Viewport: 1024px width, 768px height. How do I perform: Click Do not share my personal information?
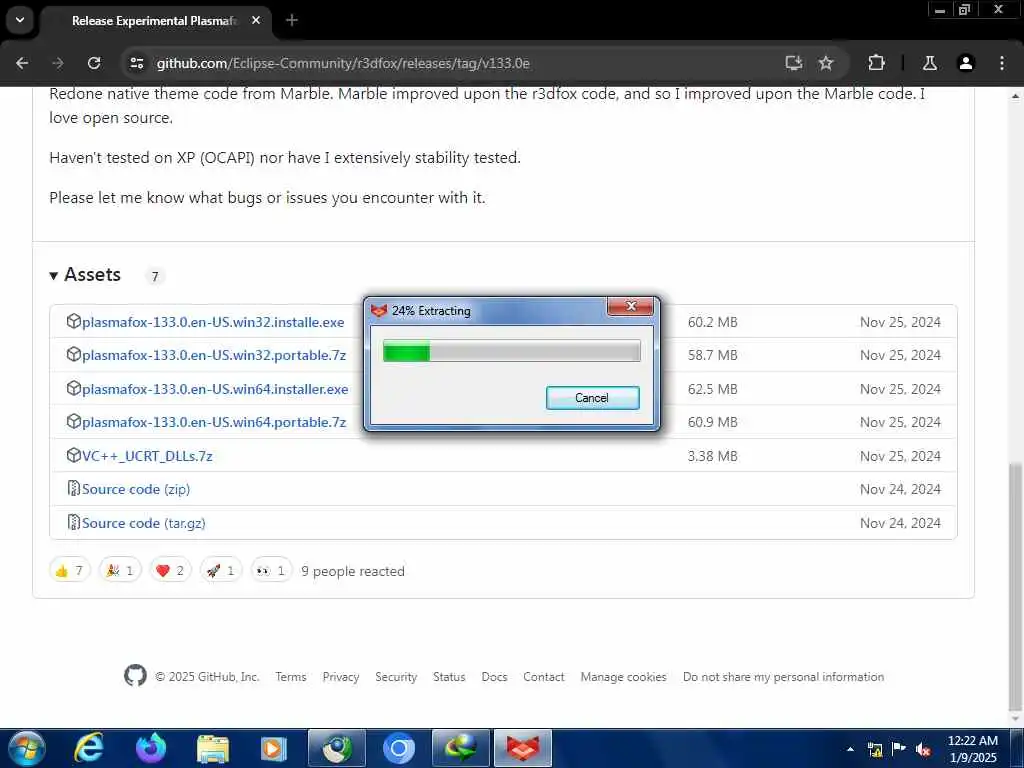coord(783,677)
